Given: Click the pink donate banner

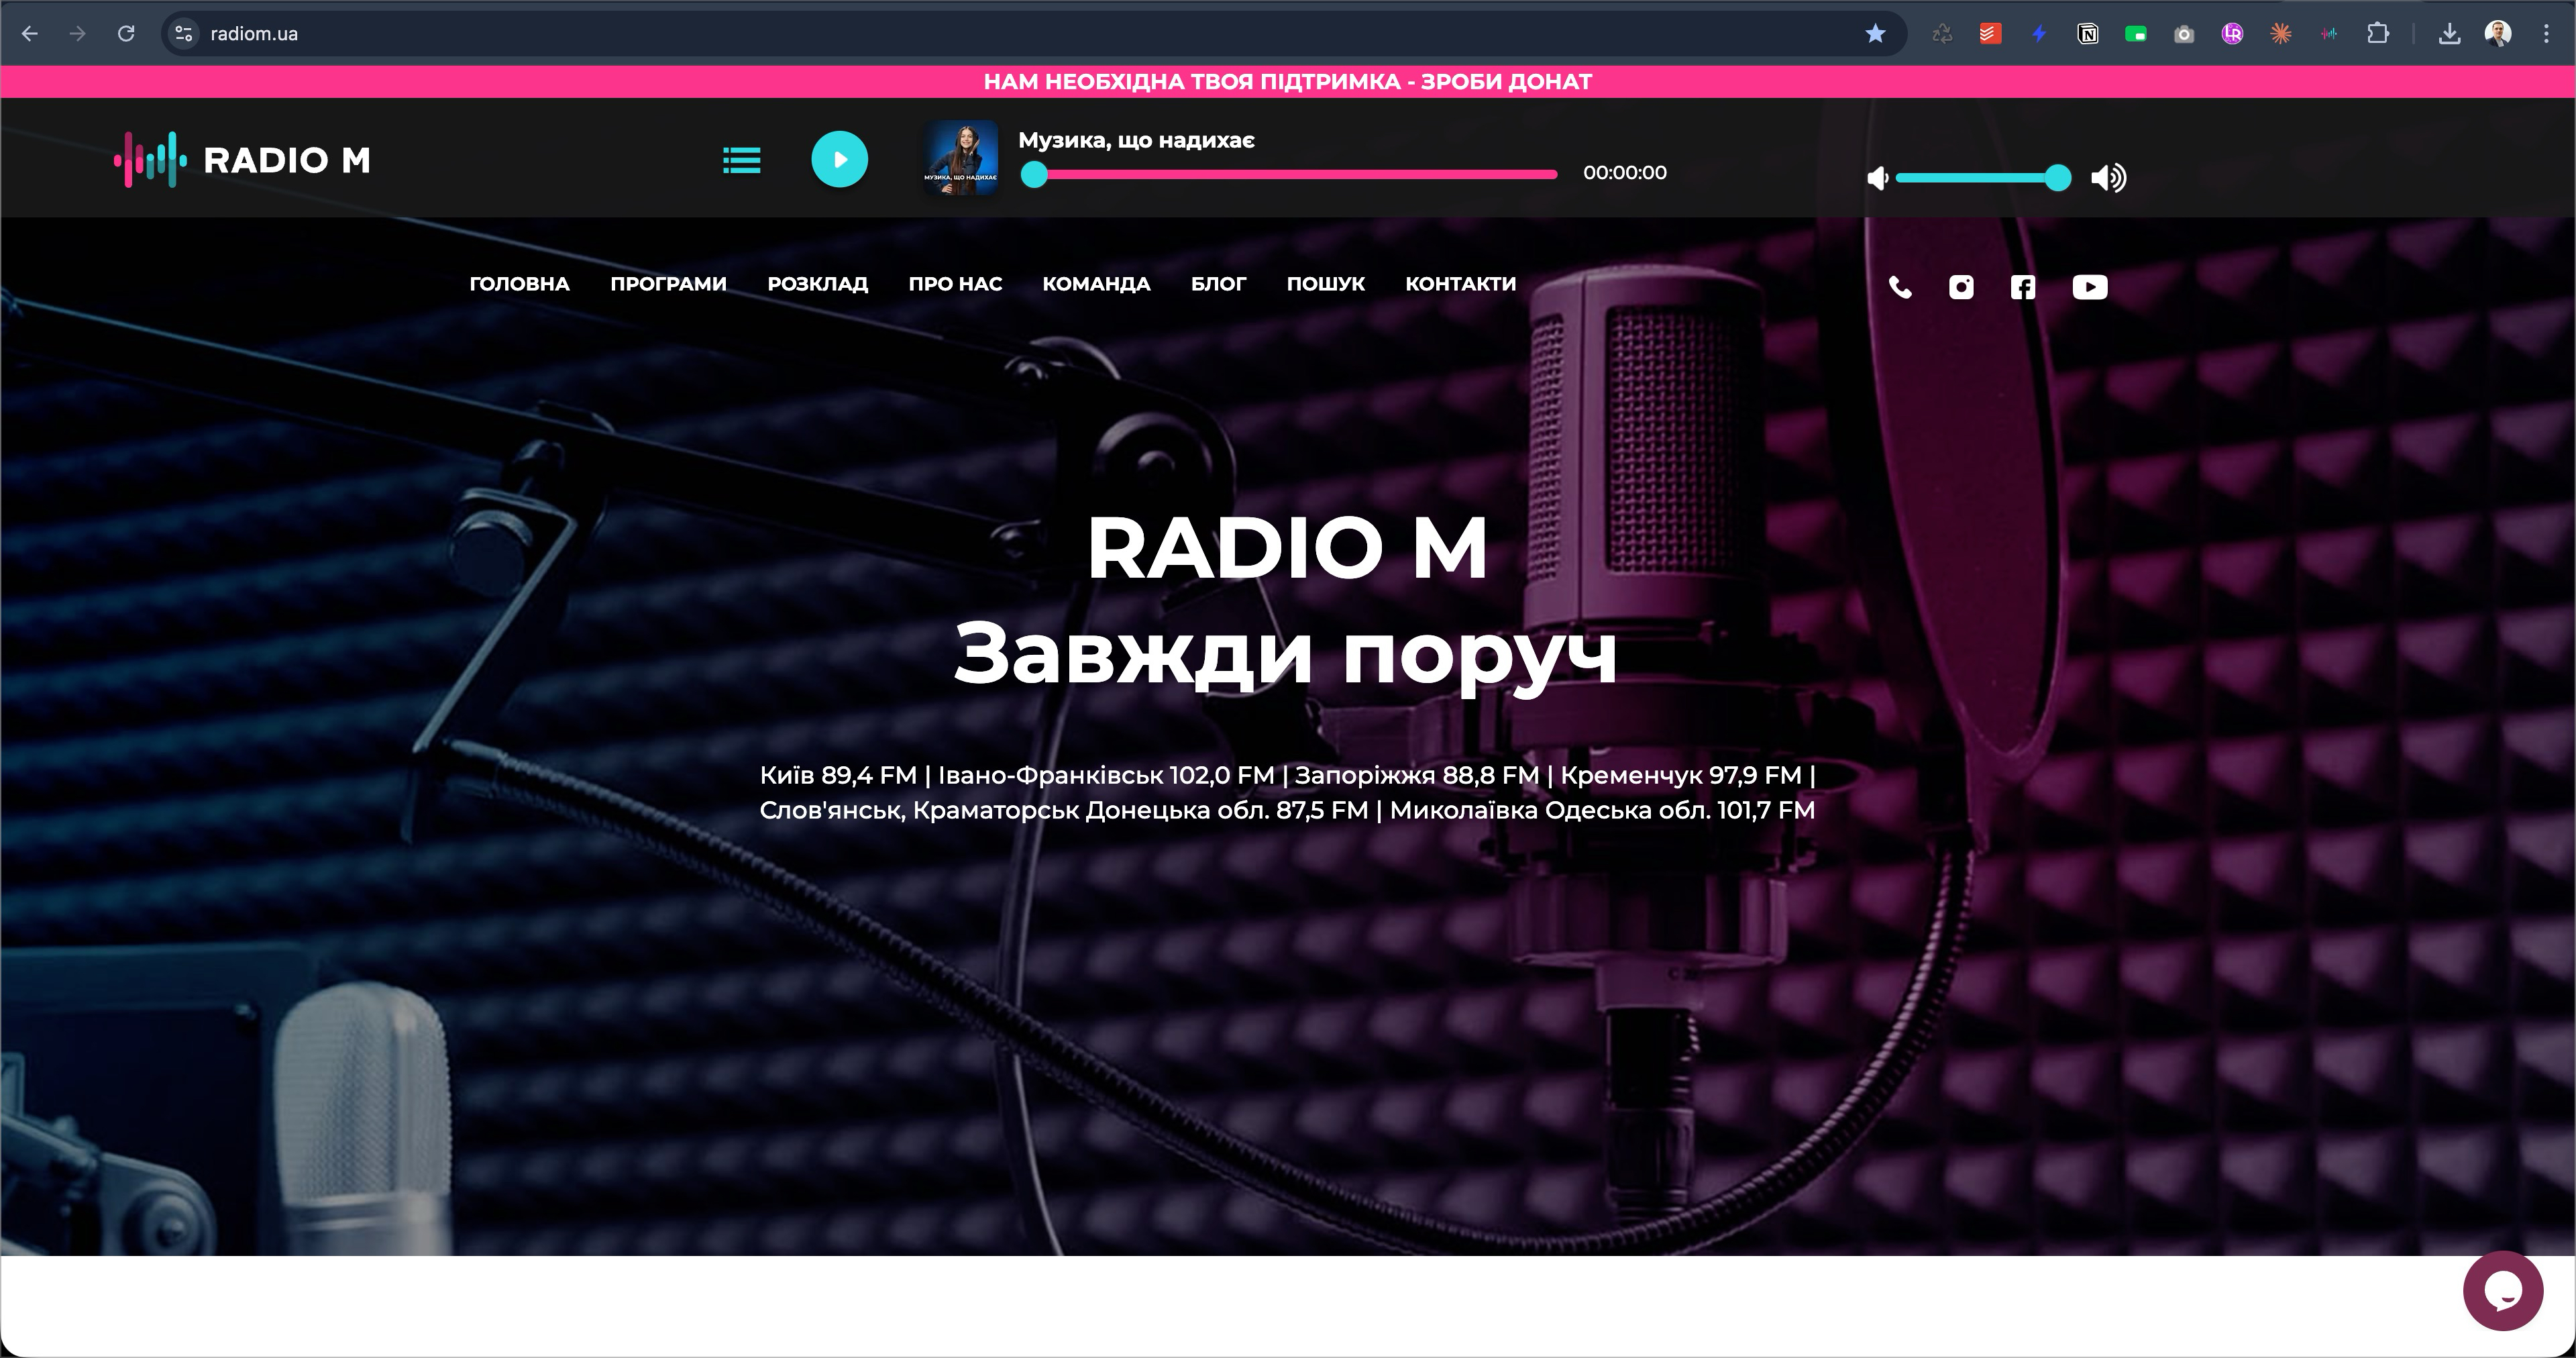Looking at the screenshot, I should pyautogui.click(x=1288, y=82).
